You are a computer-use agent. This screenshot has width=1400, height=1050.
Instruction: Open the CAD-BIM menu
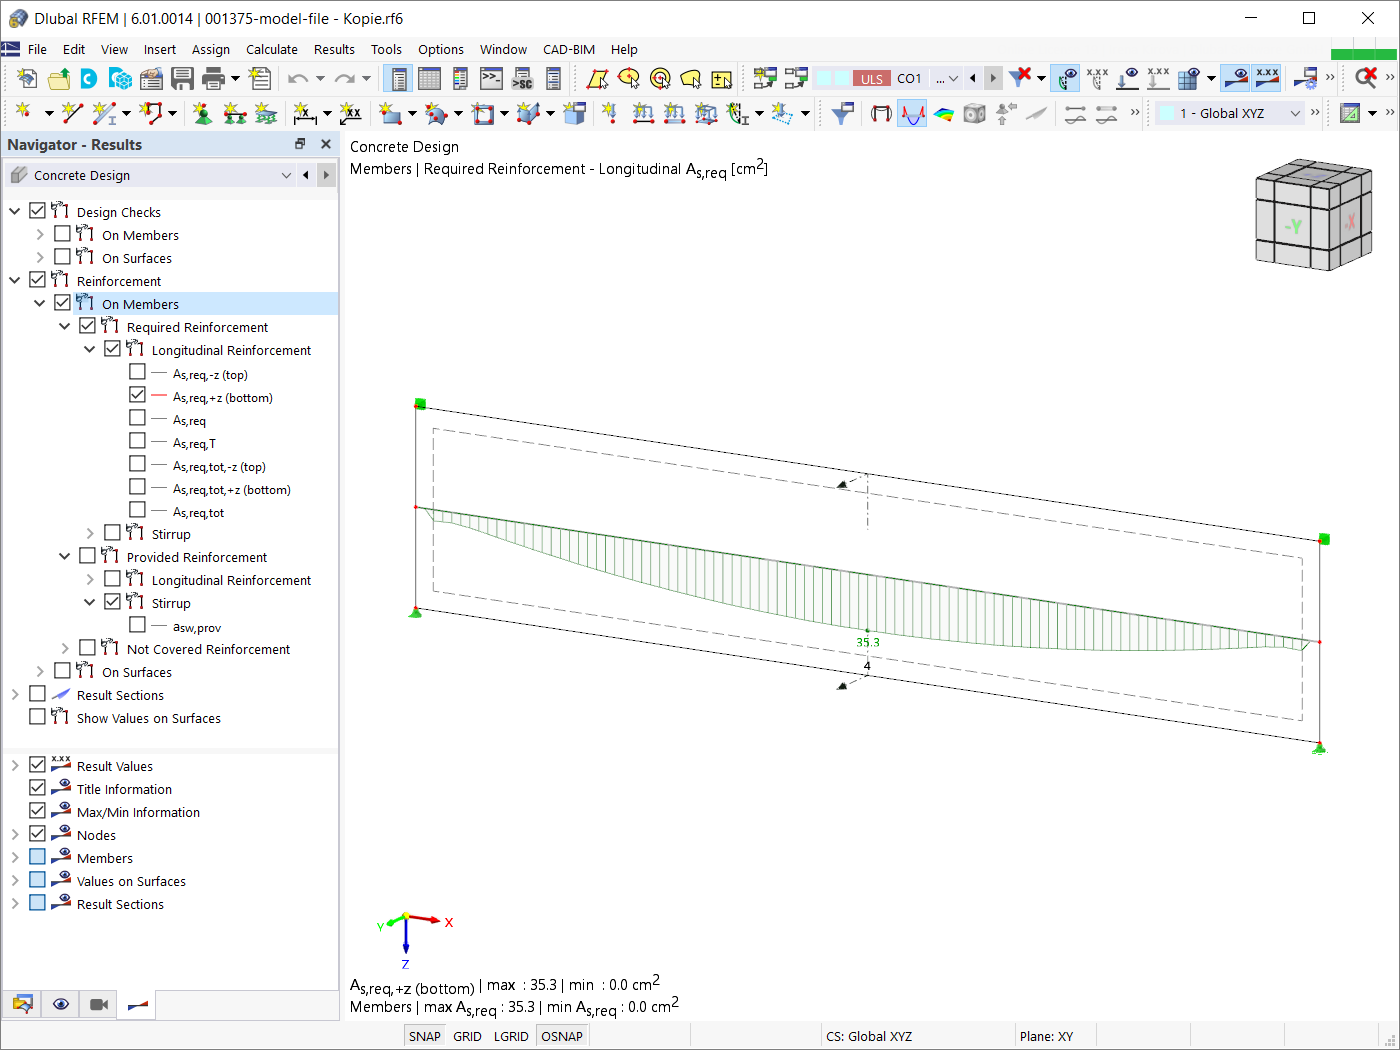click(569, 49)
